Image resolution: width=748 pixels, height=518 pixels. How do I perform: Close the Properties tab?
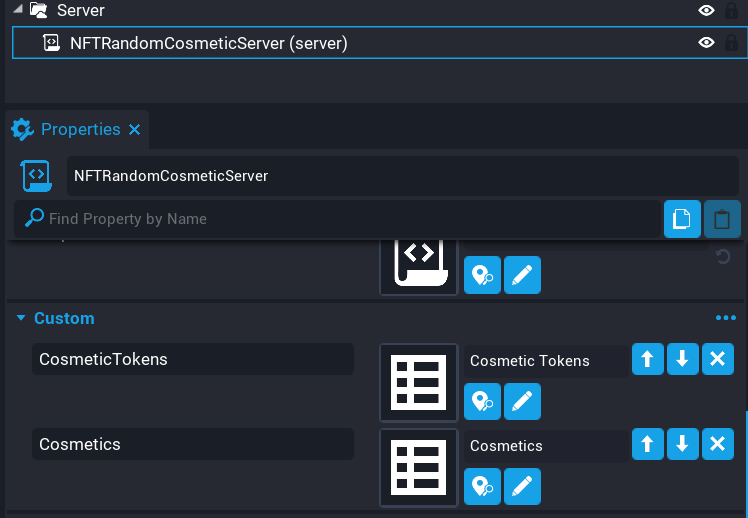pyautogui.click(x=135, y=130)
